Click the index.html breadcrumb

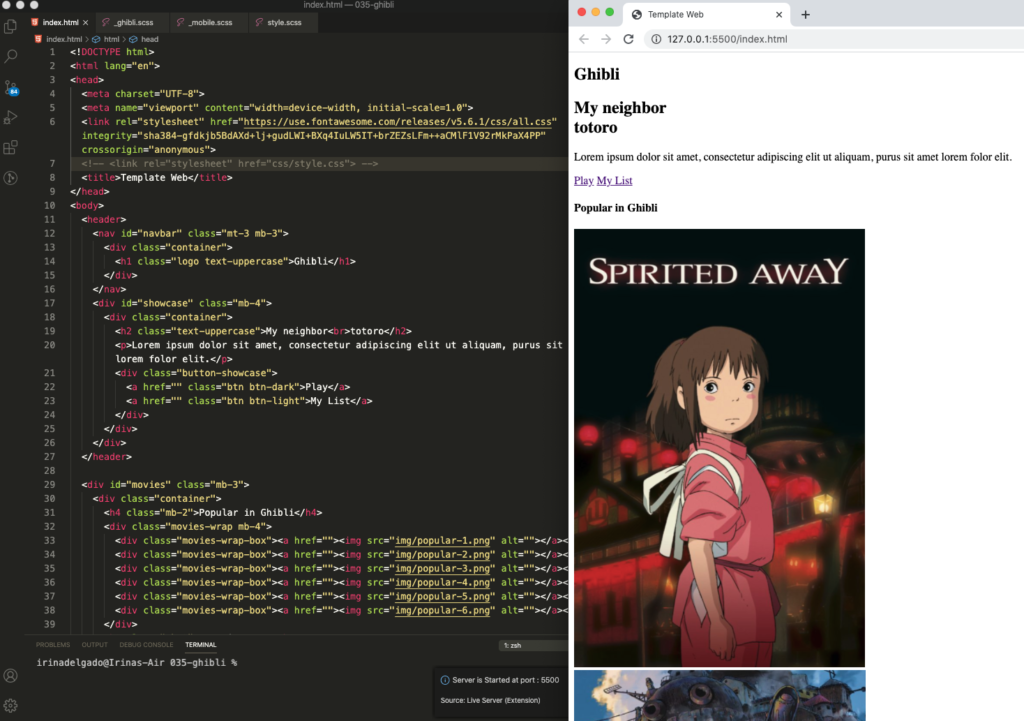point(64,39)
